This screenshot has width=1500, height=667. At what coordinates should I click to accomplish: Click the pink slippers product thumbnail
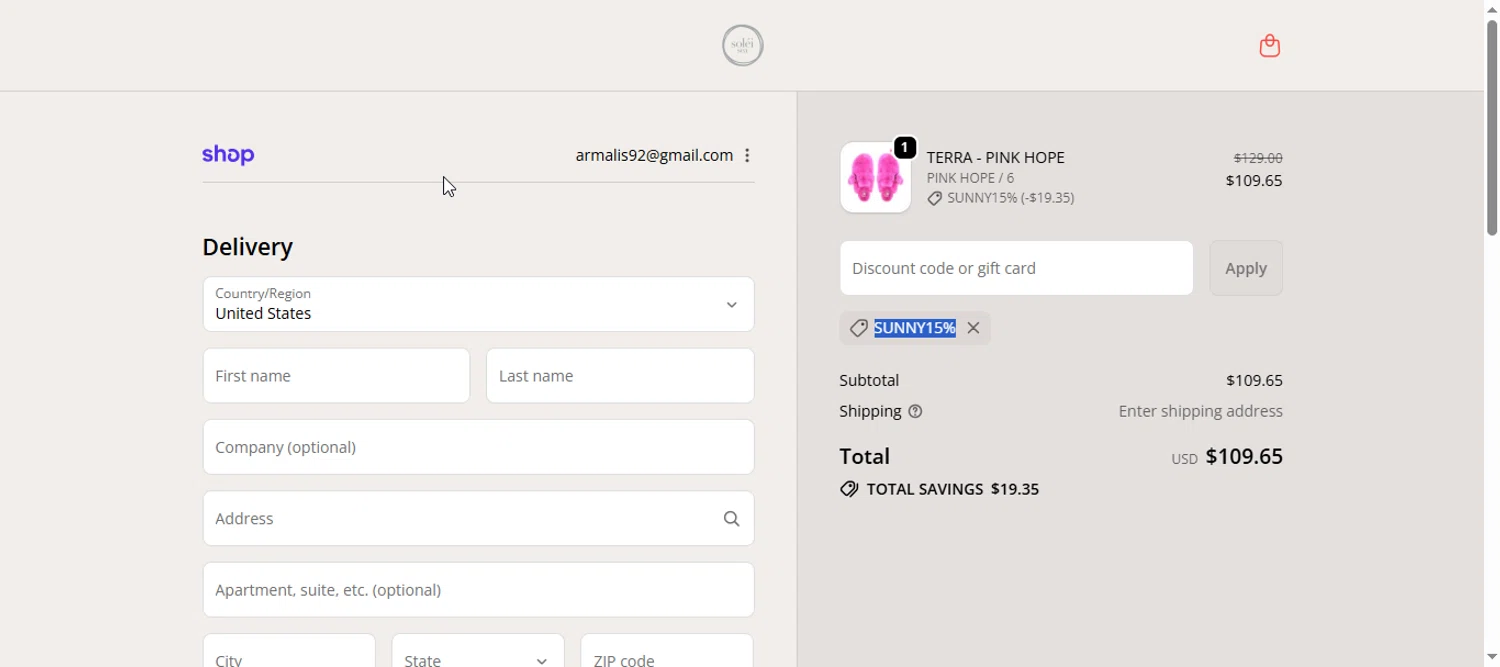point(875,177)
